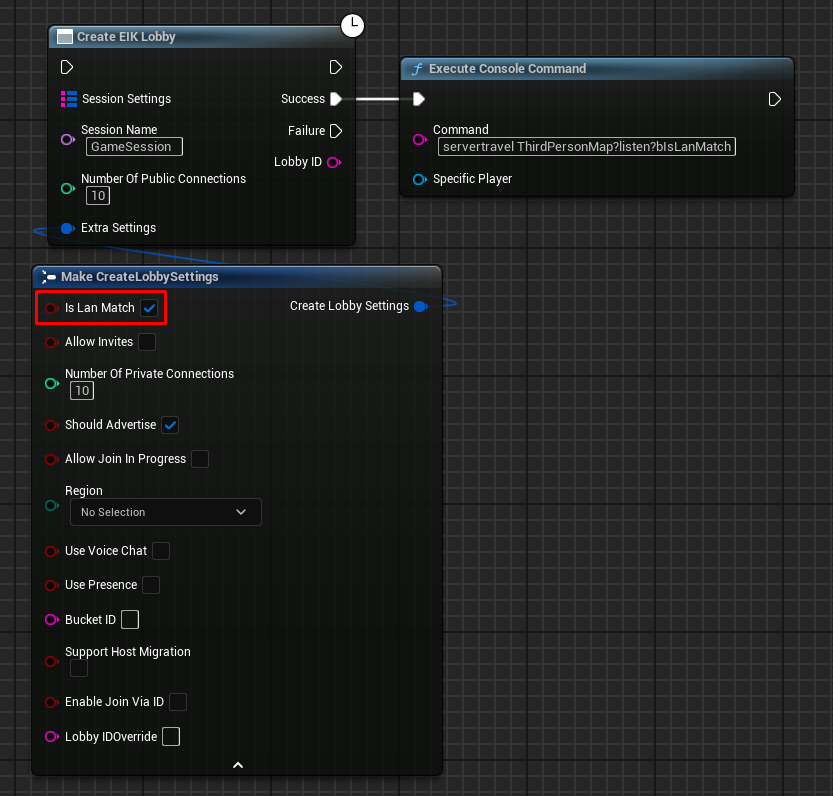
Task: Enable the Allow Invites checkbox
Action: point(147,342)
